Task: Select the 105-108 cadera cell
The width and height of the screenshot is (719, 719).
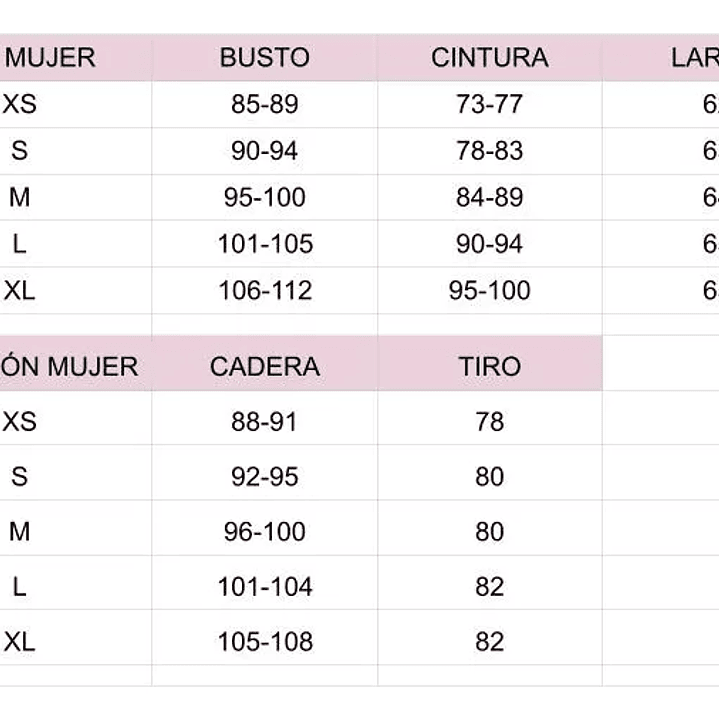Action: [264, 641]
